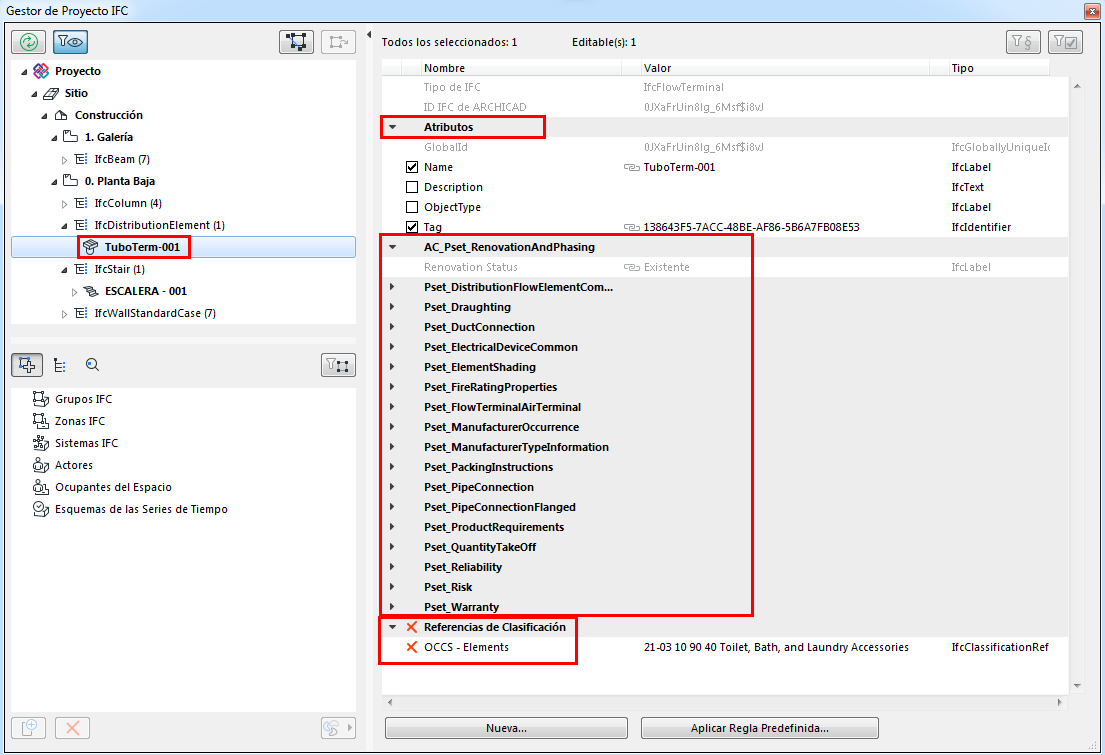Uncheck the Tag attribute checkbox

coord(412,227)
